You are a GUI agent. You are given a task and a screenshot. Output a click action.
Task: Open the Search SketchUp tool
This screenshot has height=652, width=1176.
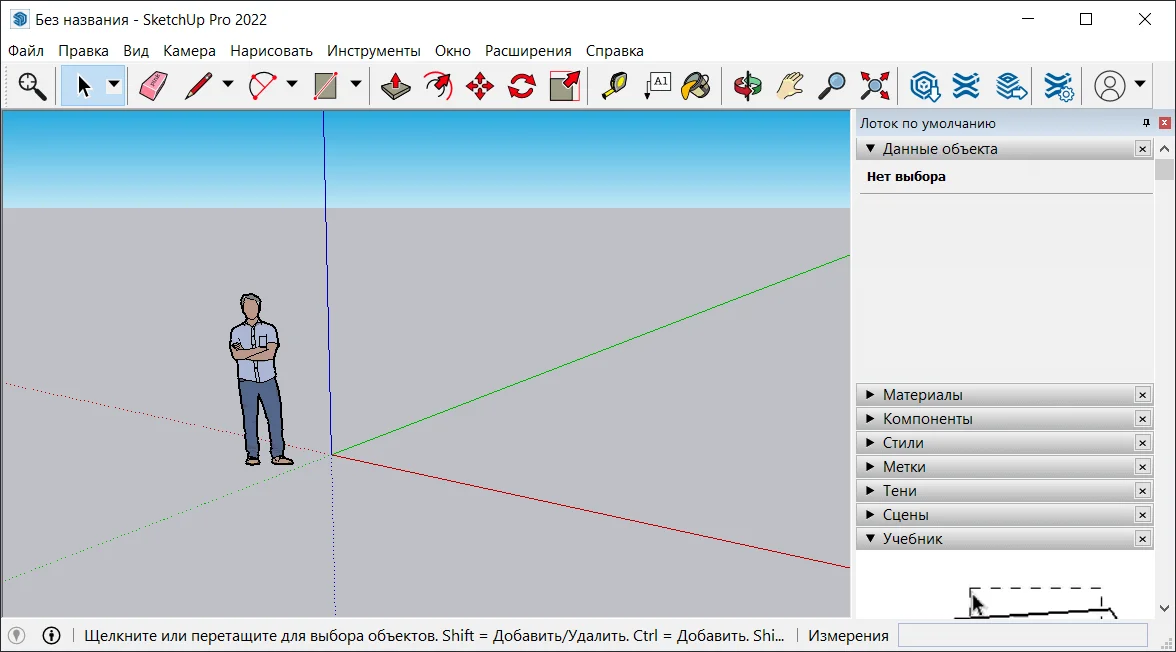(x=32, y=86)
